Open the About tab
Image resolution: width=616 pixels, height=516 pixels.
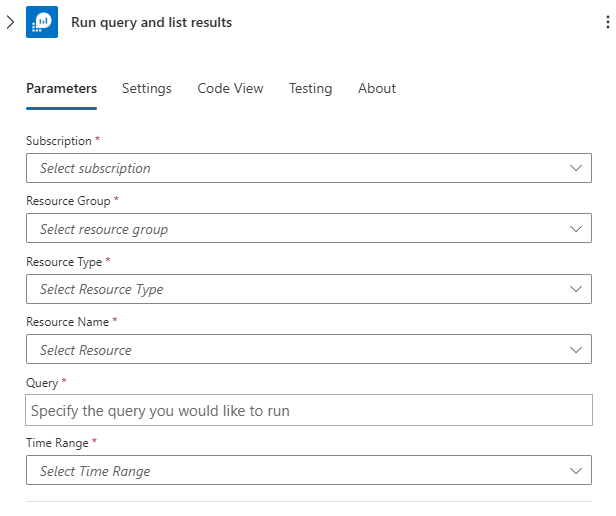tap(377, 88)
